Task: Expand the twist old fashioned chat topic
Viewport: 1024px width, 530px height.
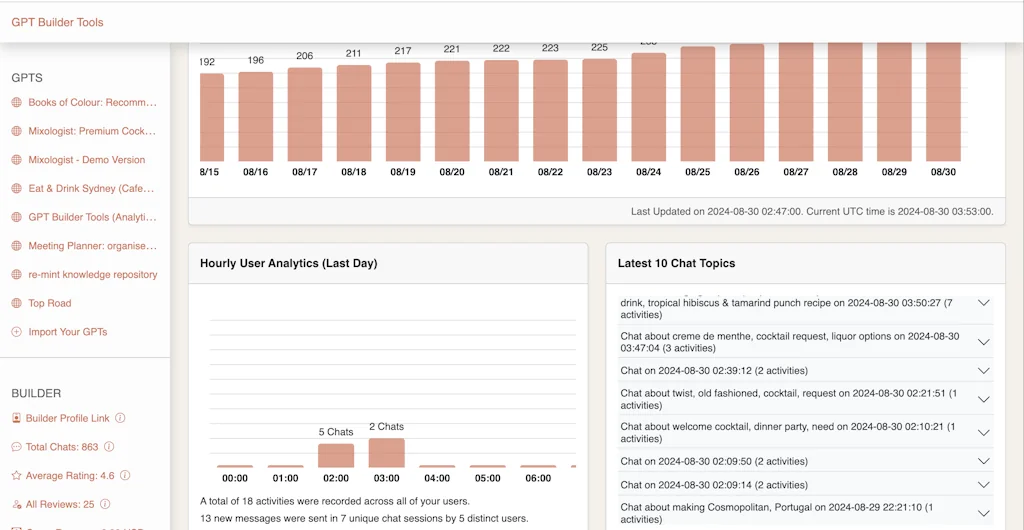Action: 983,399
